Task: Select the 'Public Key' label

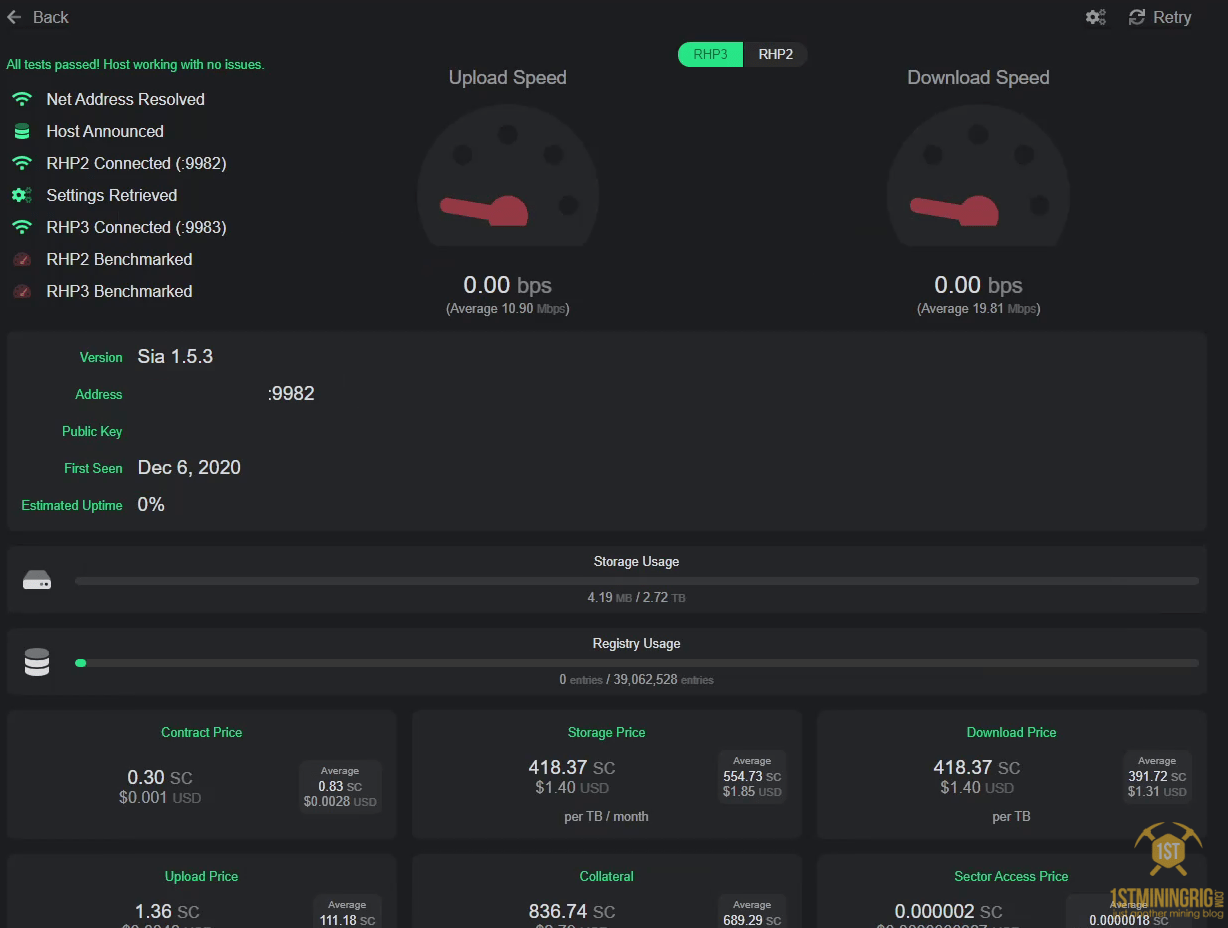Action: (x=92, y=431)
